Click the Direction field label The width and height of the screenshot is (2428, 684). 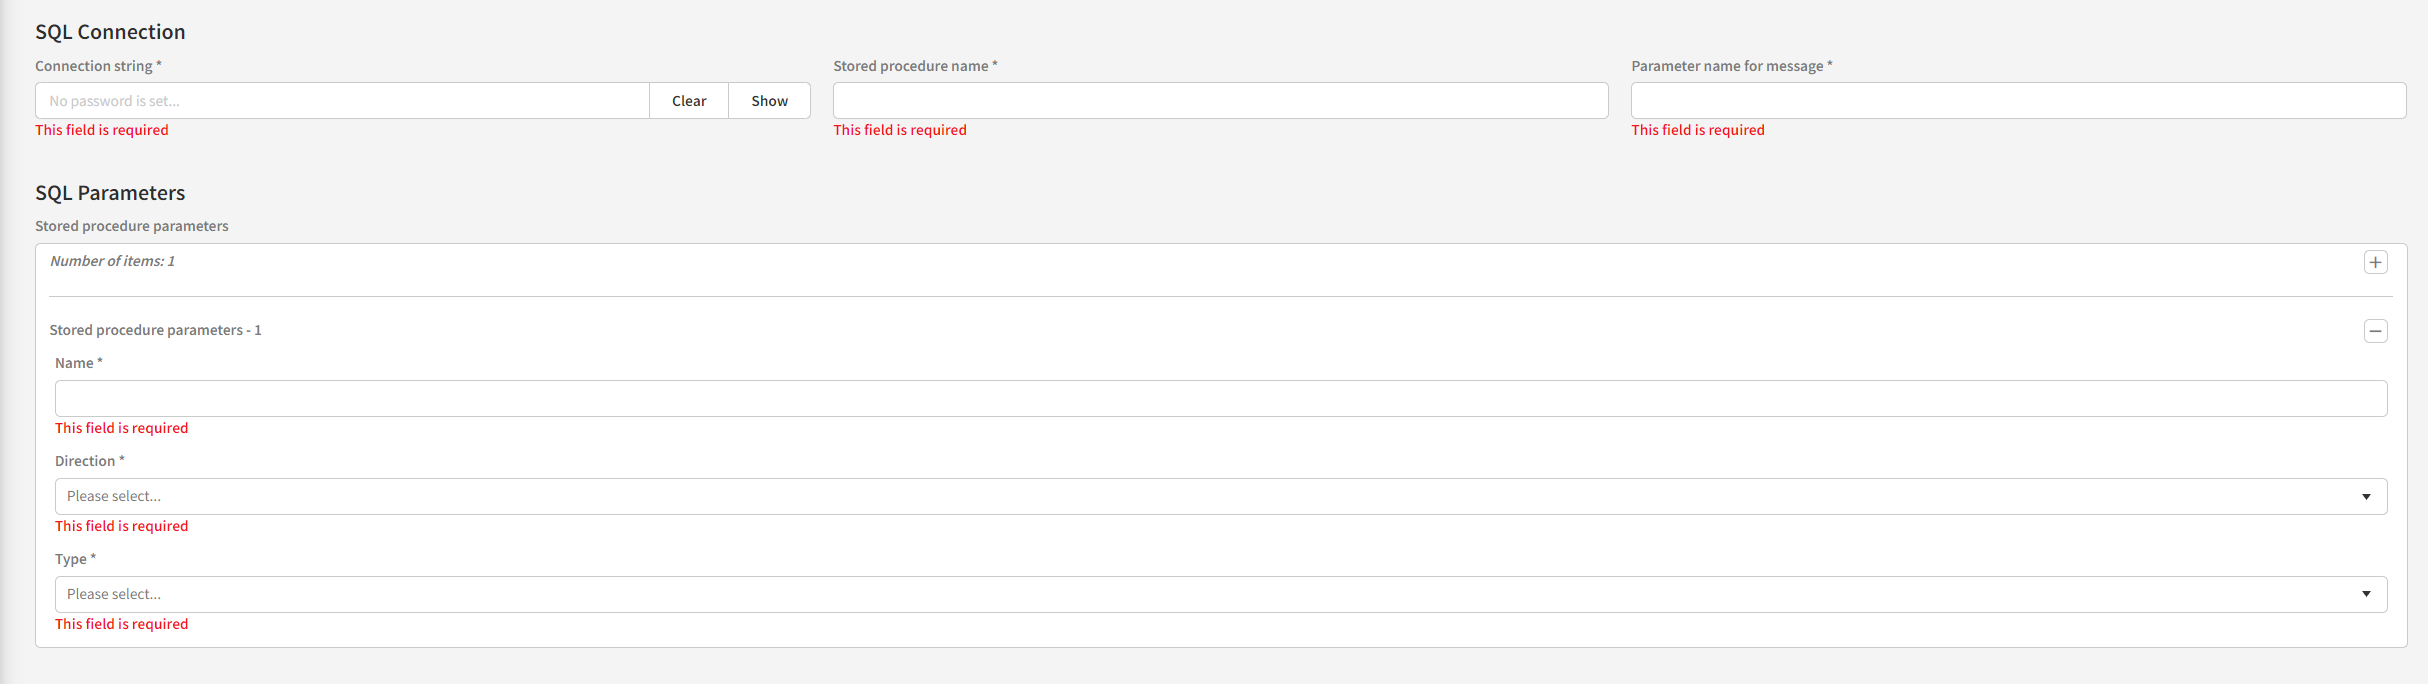click(85, 461)
